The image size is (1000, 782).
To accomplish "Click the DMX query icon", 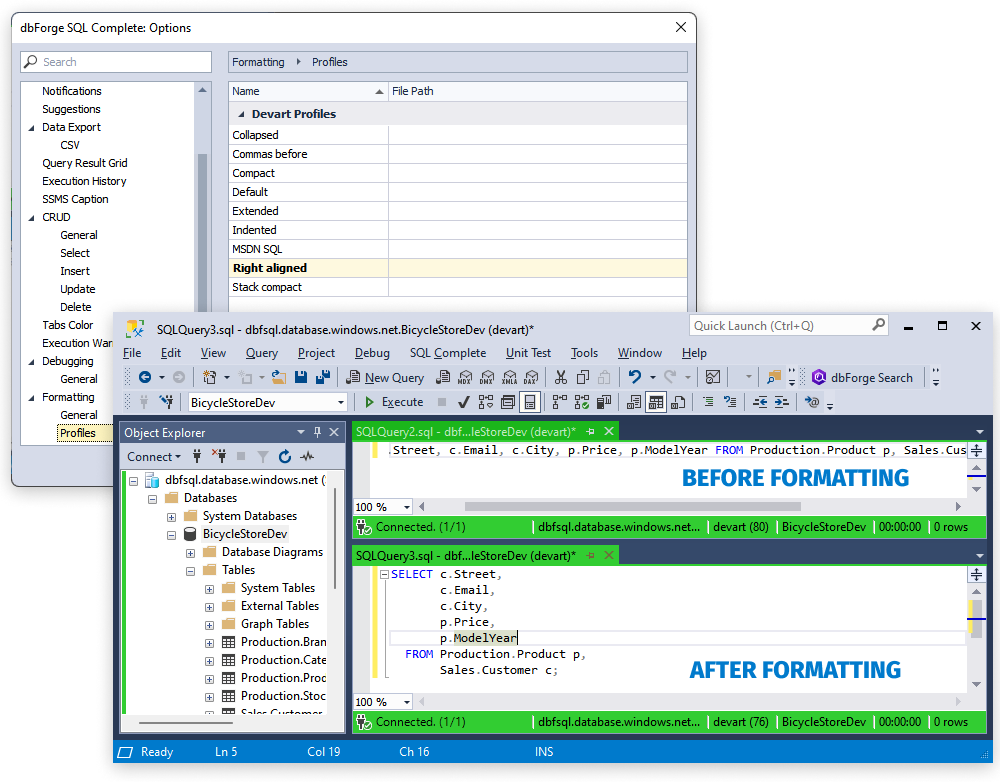I will [487, 378].
